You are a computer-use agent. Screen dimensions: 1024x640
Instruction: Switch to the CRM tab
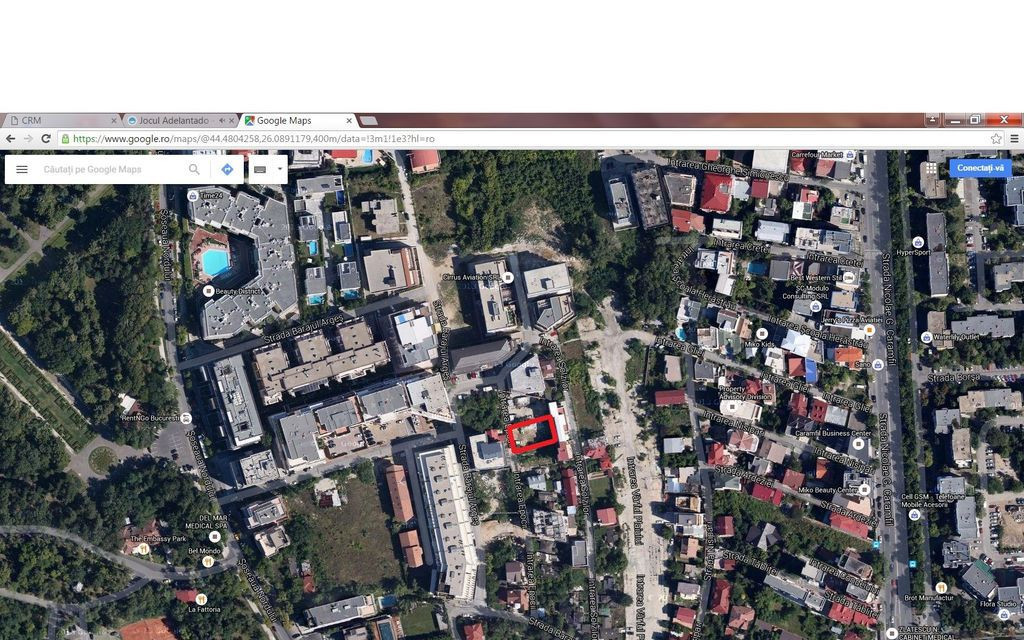click(x=60, y=120)
